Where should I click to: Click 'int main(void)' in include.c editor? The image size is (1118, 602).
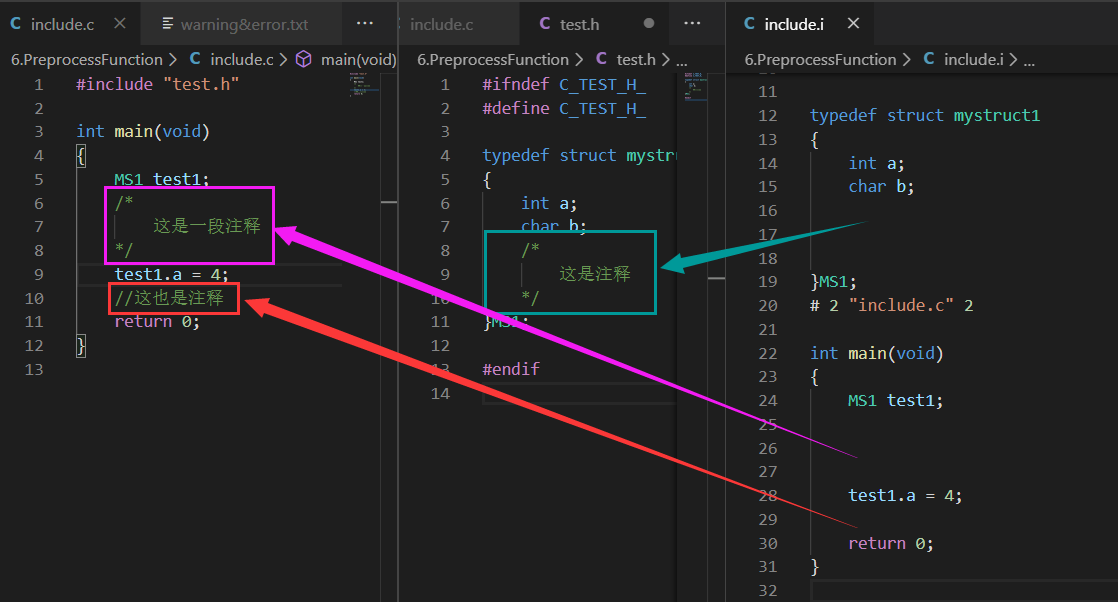[x=143, y=131]
